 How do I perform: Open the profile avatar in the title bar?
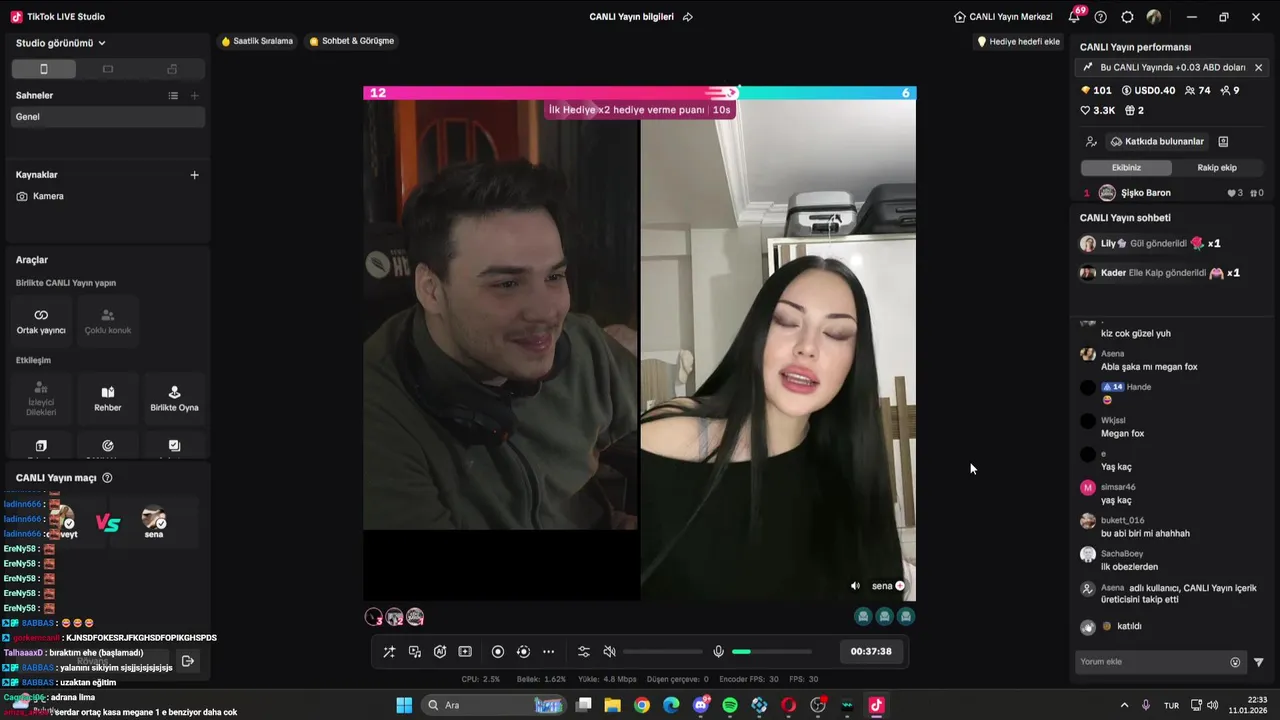pos(1154,17)
